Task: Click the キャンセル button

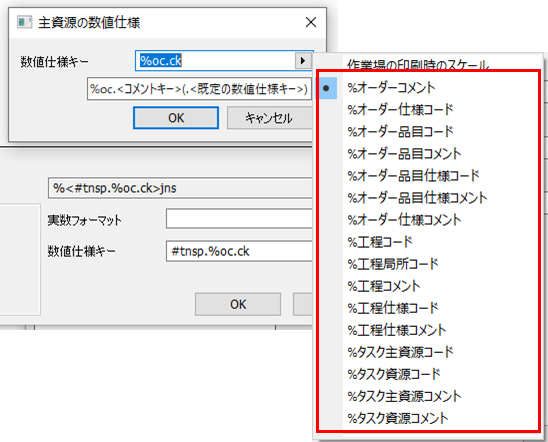Action: [x=269, y=118]
